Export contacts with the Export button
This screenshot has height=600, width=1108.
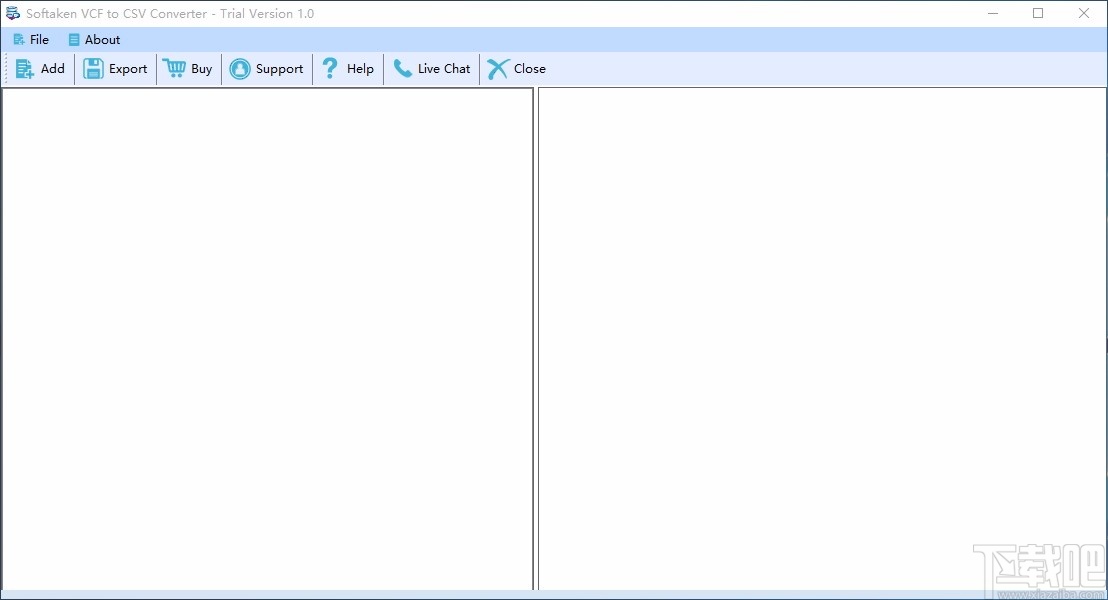pos(115,68)
